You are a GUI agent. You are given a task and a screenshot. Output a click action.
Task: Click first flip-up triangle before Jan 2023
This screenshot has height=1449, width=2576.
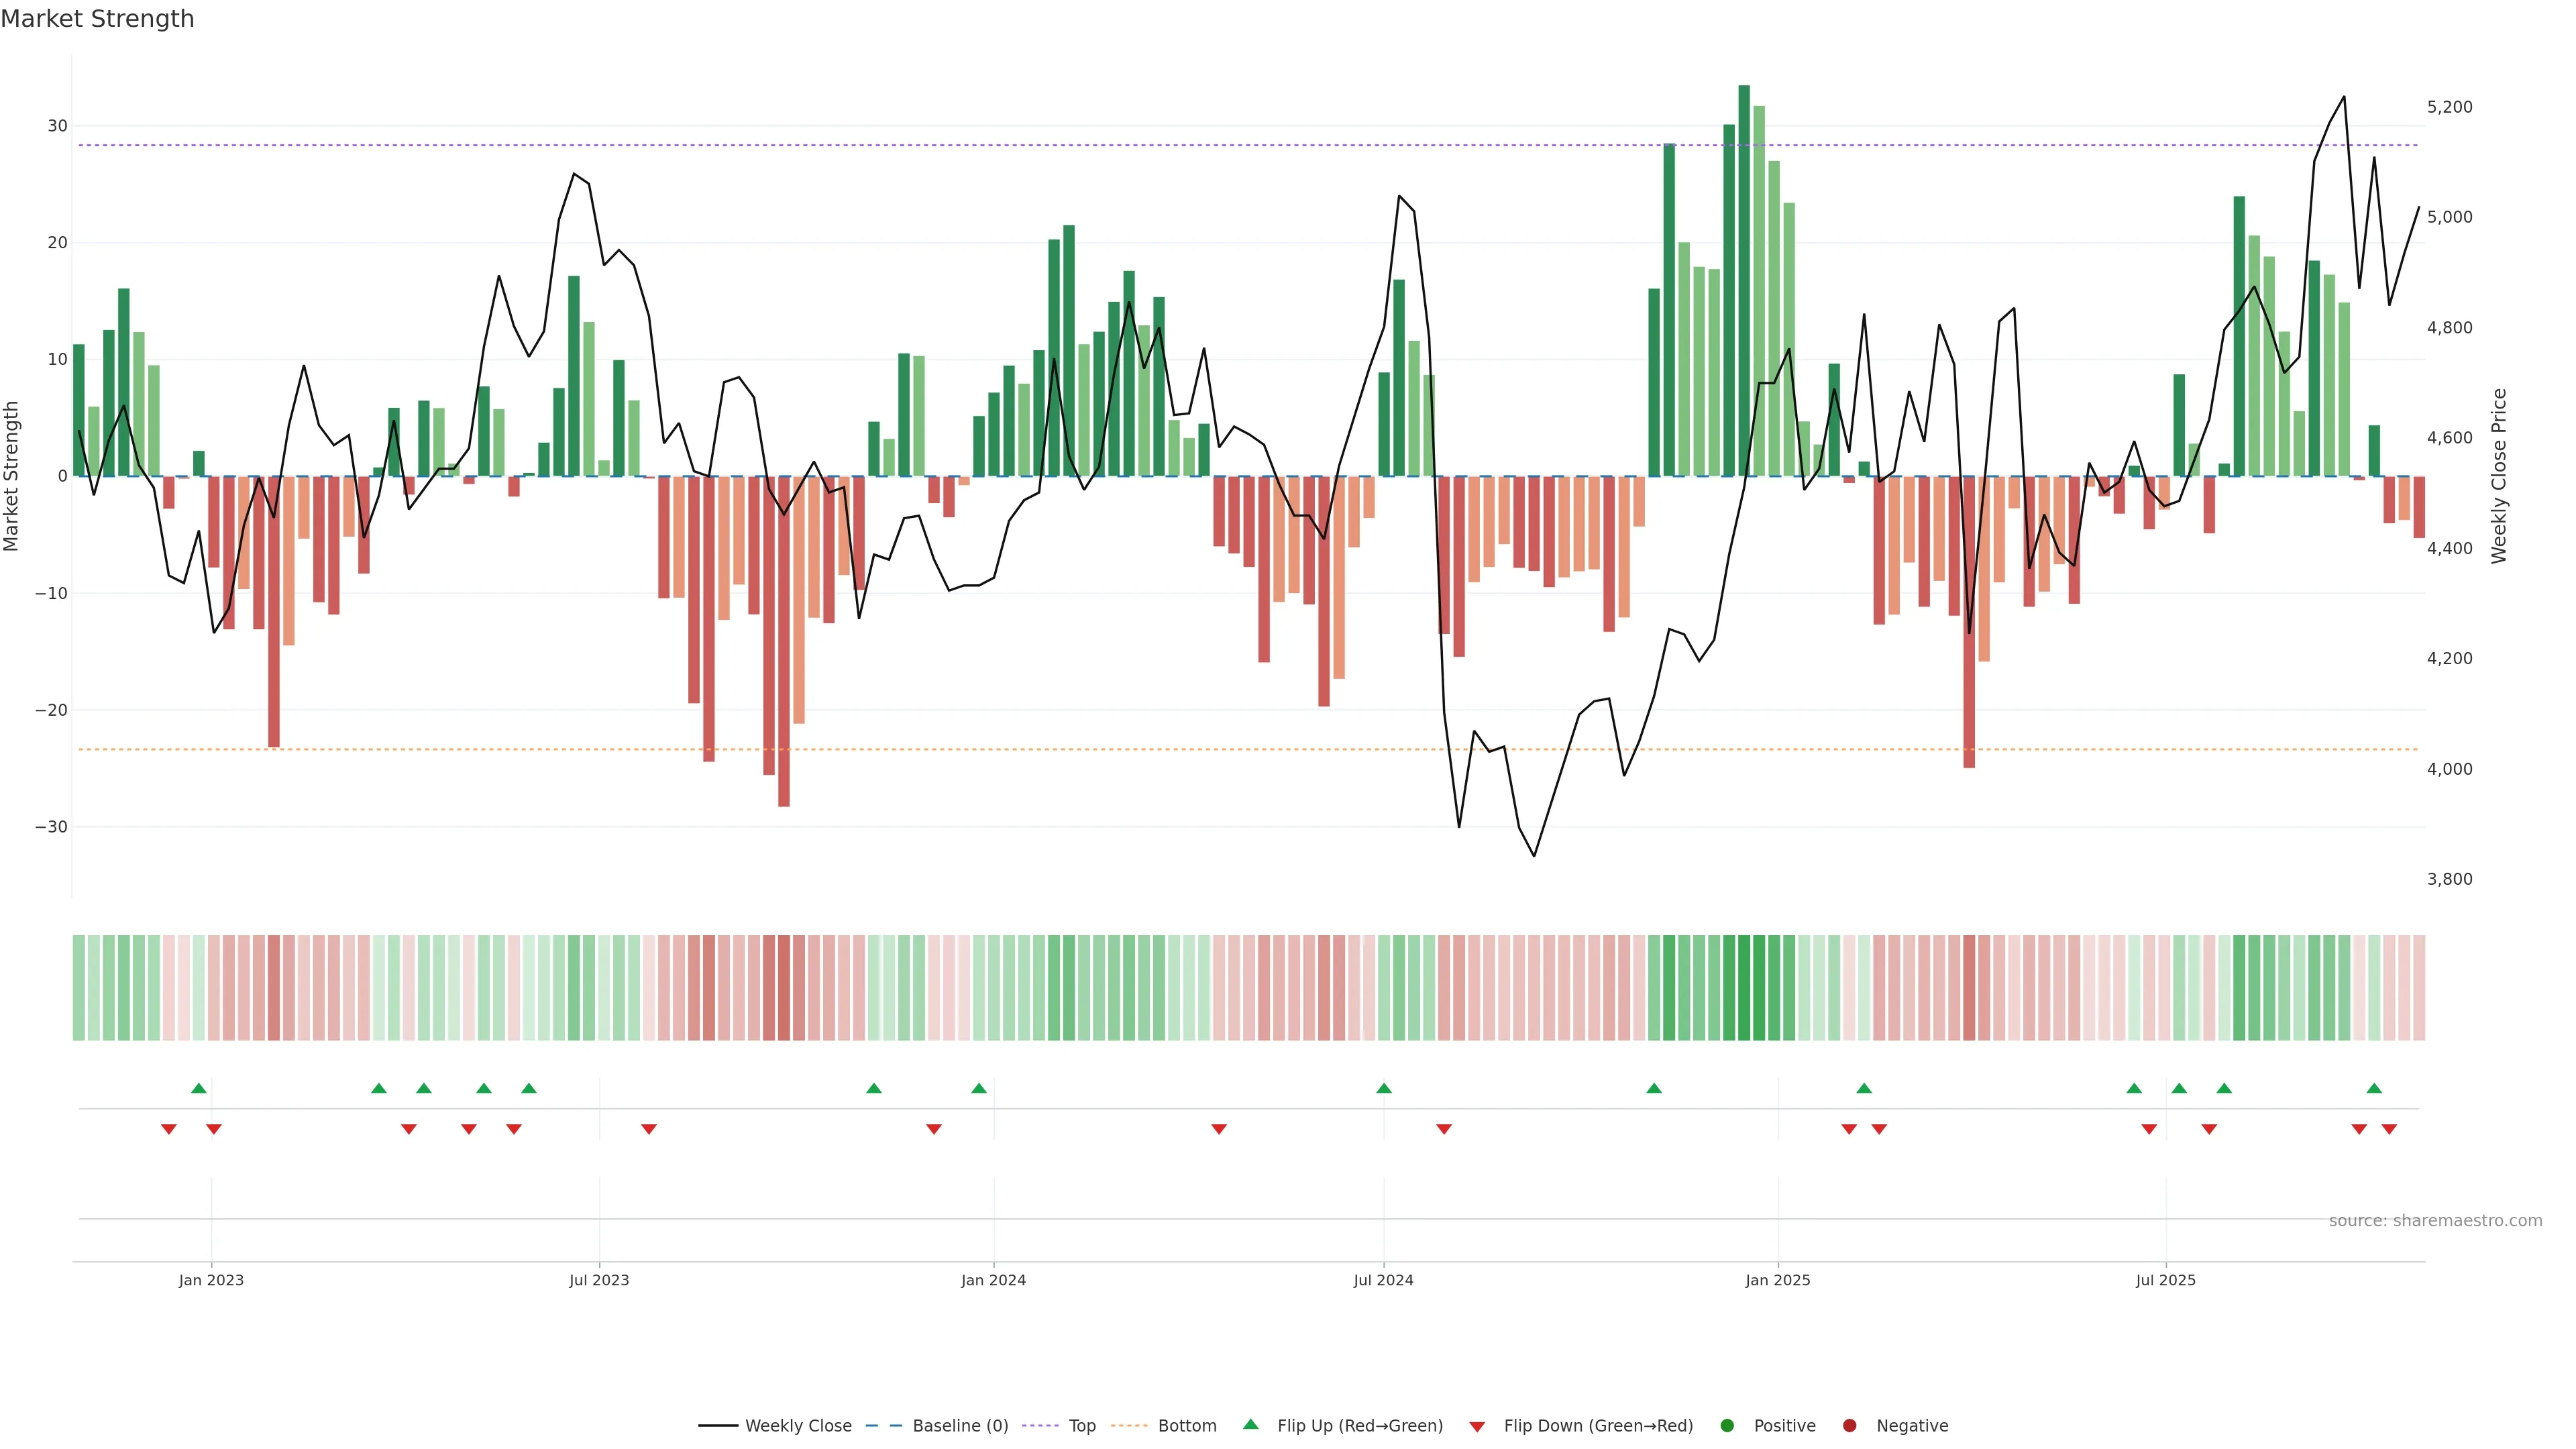(x=199, y=1088)
